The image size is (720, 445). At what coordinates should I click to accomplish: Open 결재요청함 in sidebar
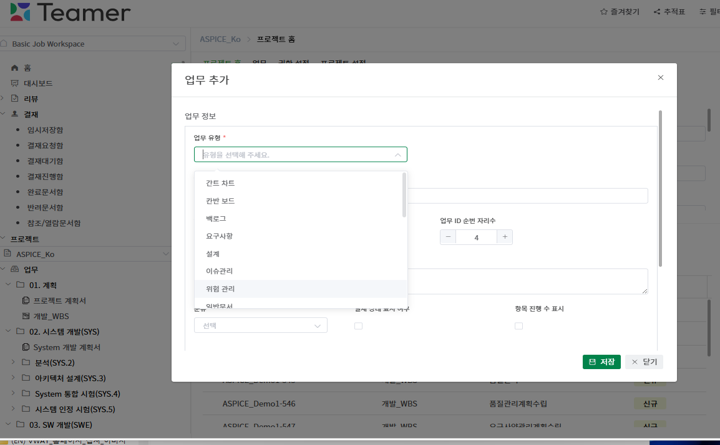point(45,146)
